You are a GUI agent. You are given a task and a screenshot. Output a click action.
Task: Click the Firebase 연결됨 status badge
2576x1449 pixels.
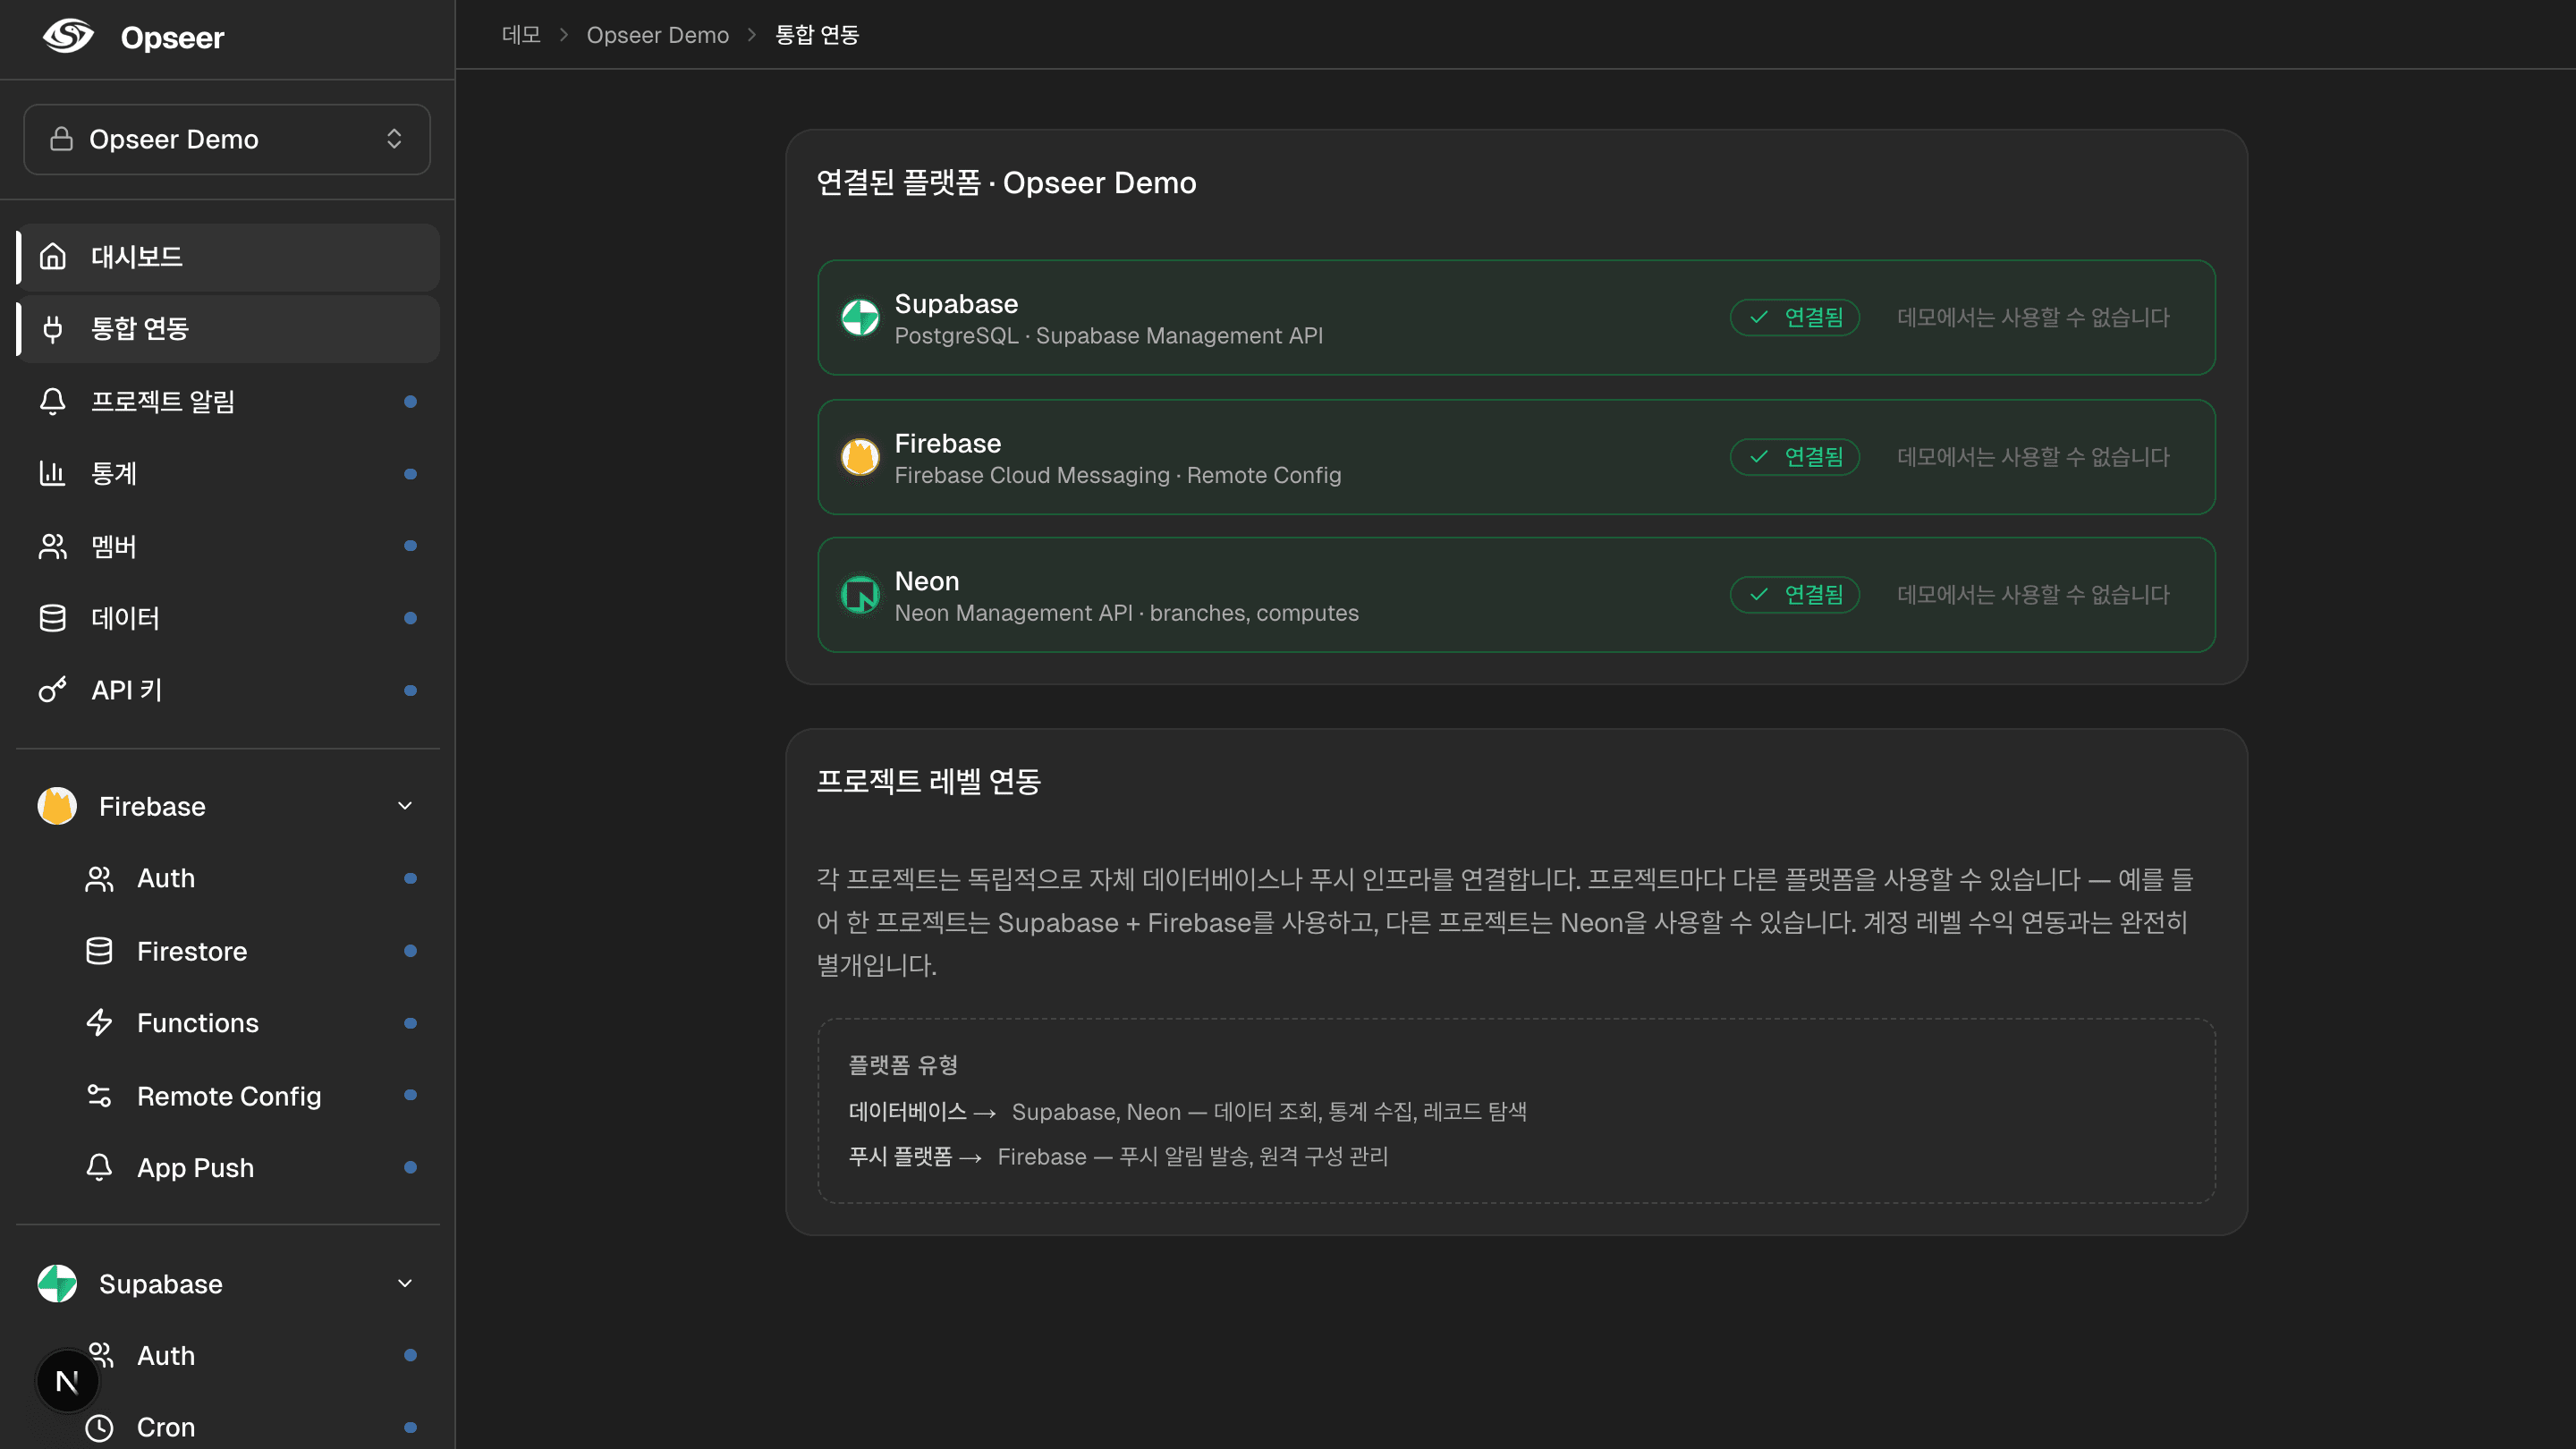click(x=1795, y=457)
